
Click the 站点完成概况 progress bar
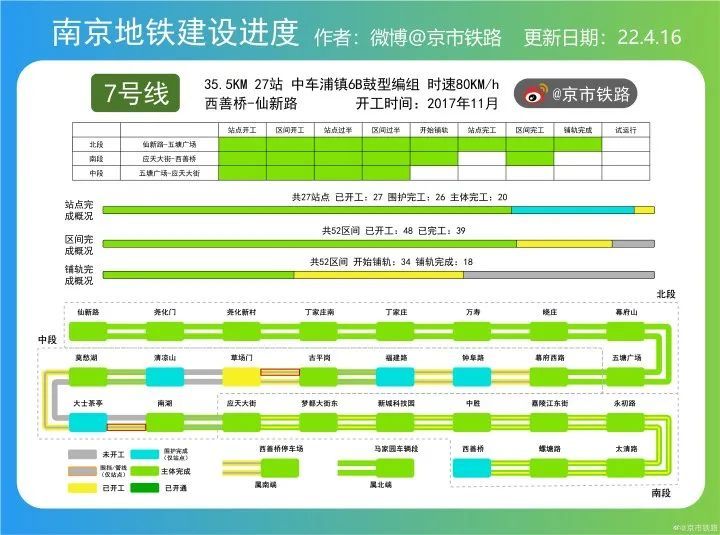(x=378, y=210)
